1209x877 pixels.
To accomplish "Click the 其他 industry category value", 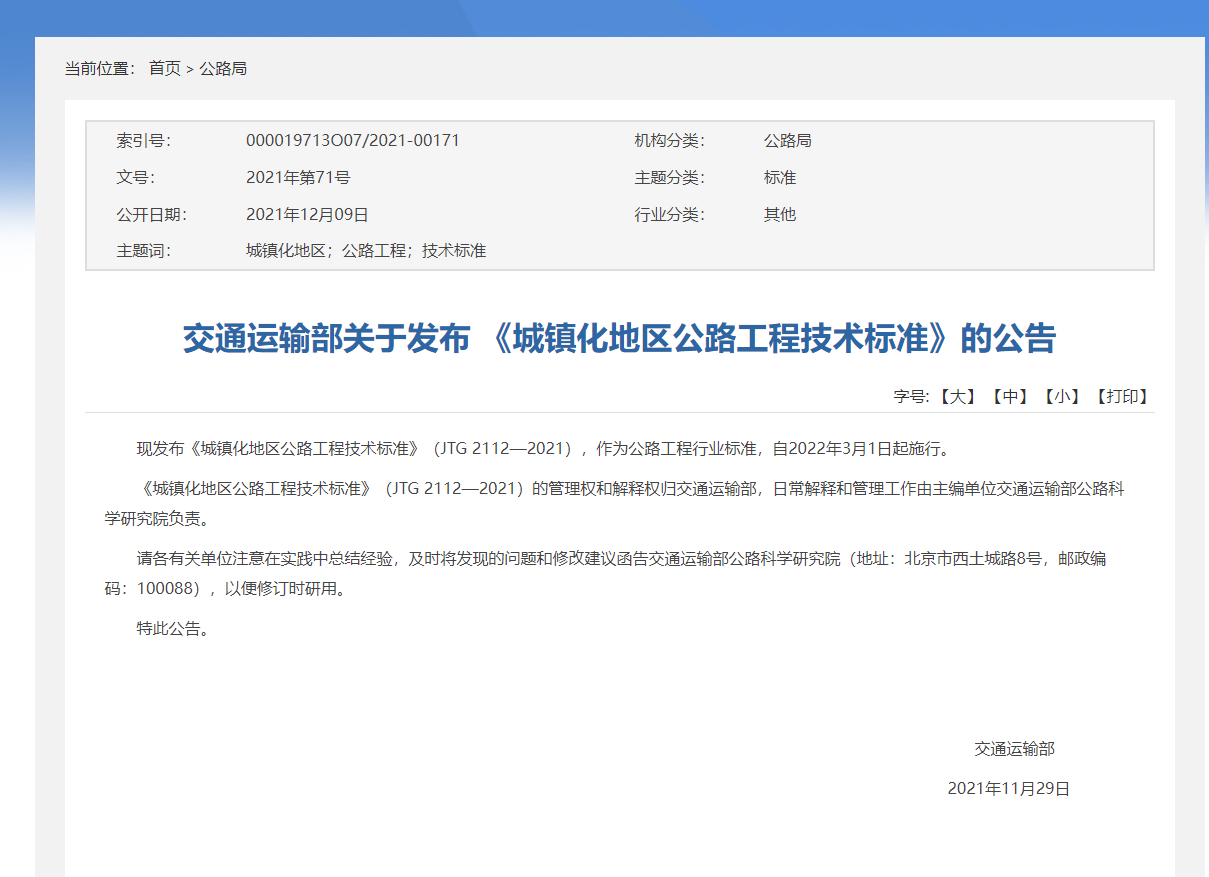I will click(779, 214).
